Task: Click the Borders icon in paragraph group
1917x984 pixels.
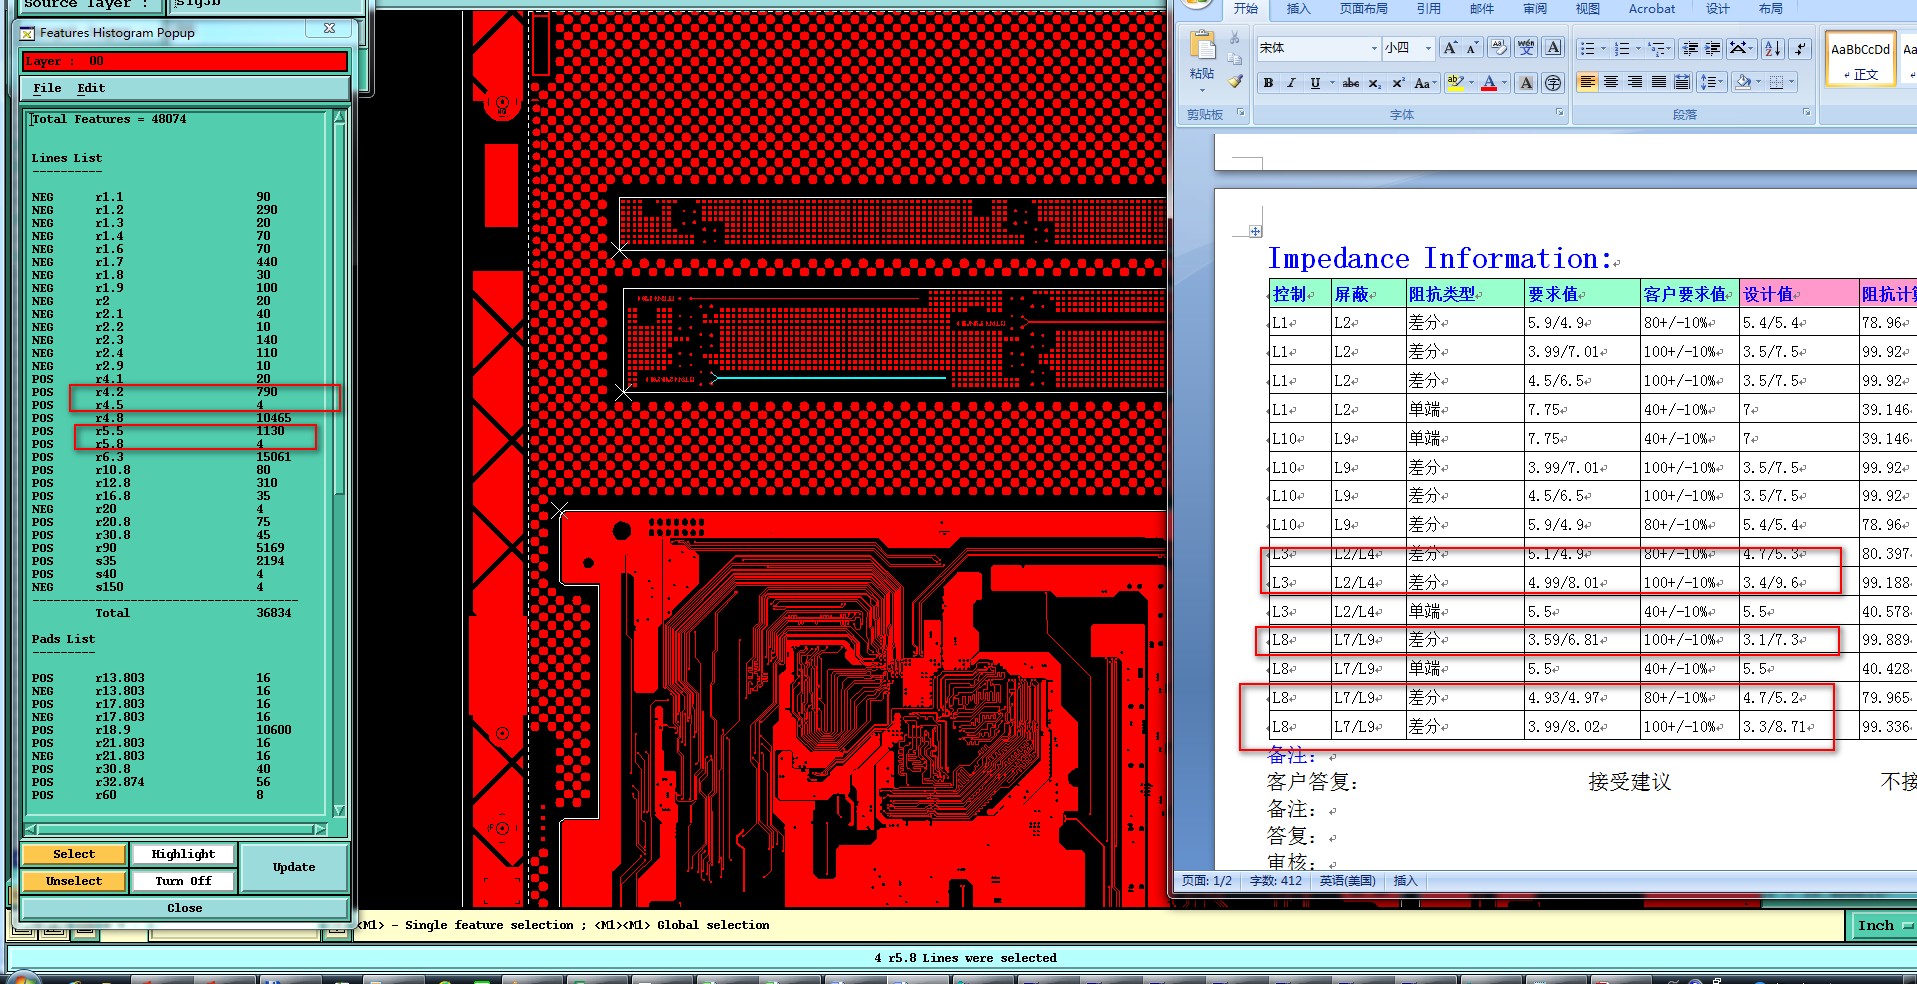Action: (x=1776, y=82)
